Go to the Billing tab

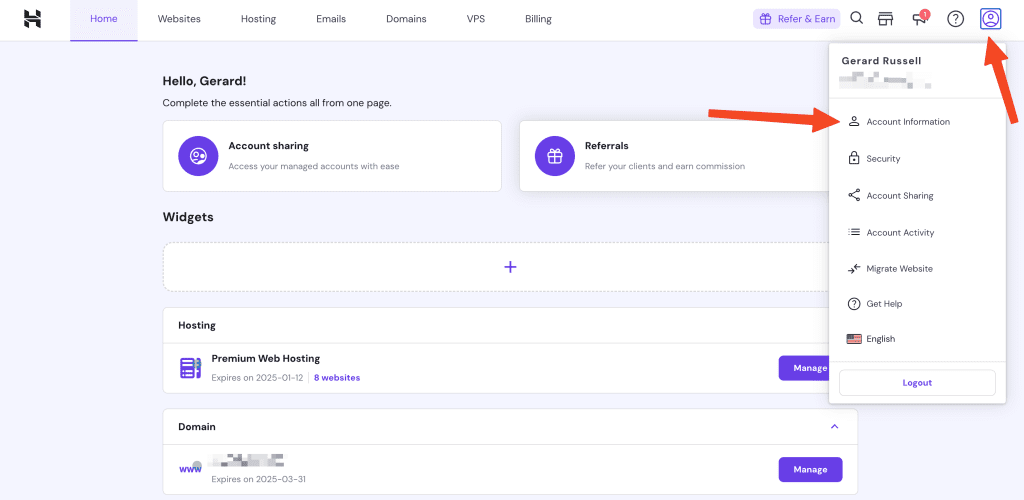click(x=538, y=19)
